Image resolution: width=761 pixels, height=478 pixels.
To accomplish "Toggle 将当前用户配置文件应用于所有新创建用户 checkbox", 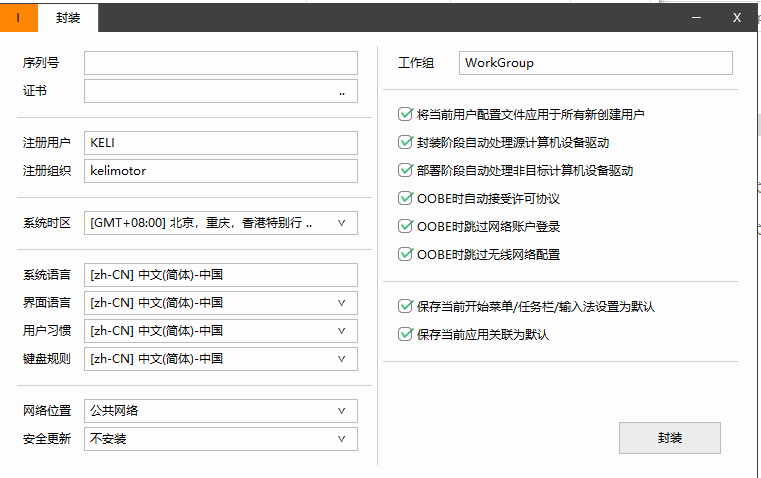I will coord(405,115).
